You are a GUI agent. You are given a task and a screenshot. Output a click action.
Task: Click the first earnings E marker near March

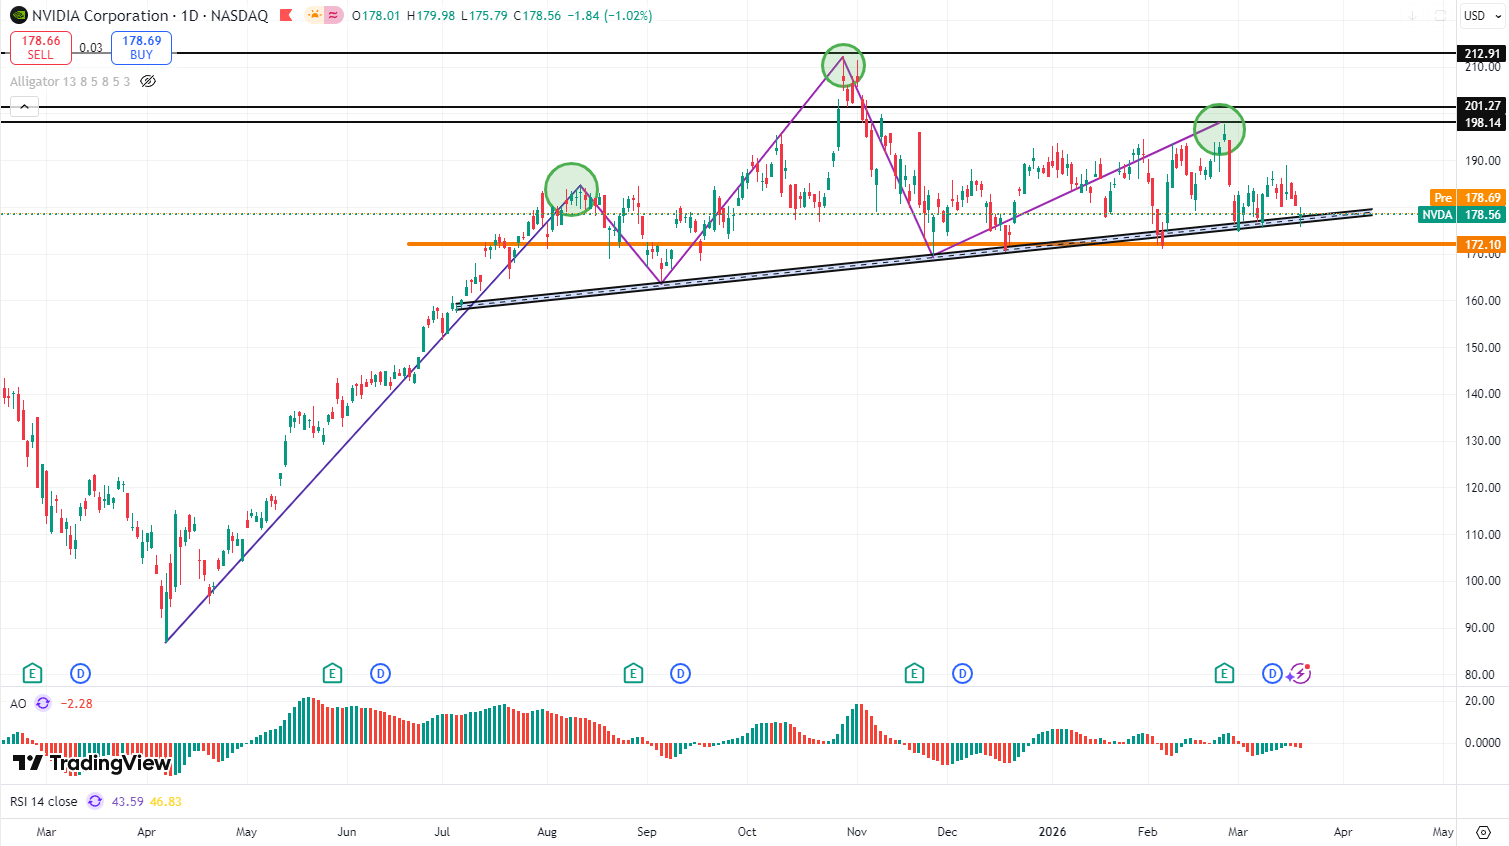tap(32, 673)
